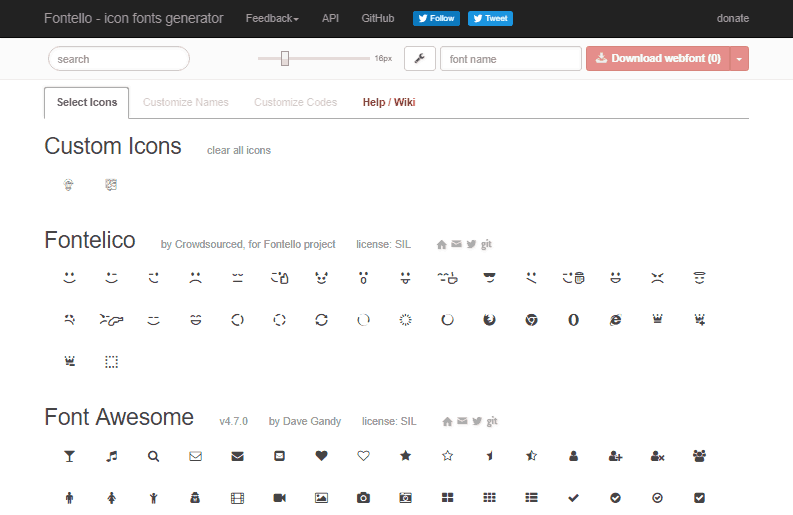Select the glass filter icon
The height and width of the screenshot is (515, 793).
pyautogui.click(x=69, y=456)
